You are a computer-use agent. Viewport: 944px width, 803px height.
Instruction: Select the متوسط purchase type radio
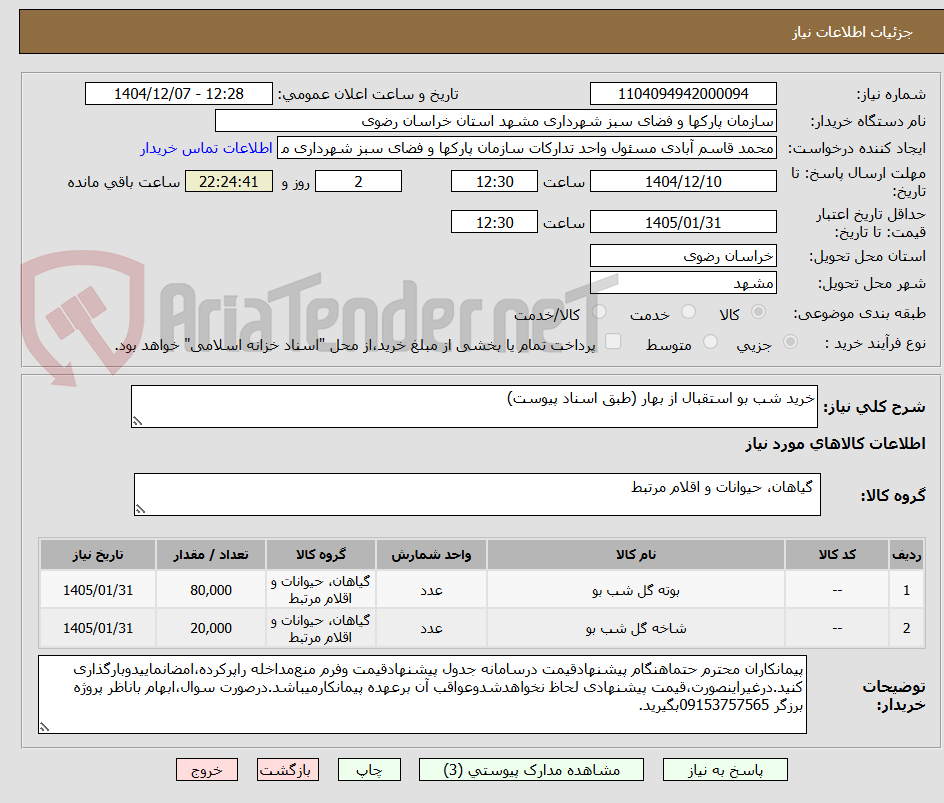point(710,342)
